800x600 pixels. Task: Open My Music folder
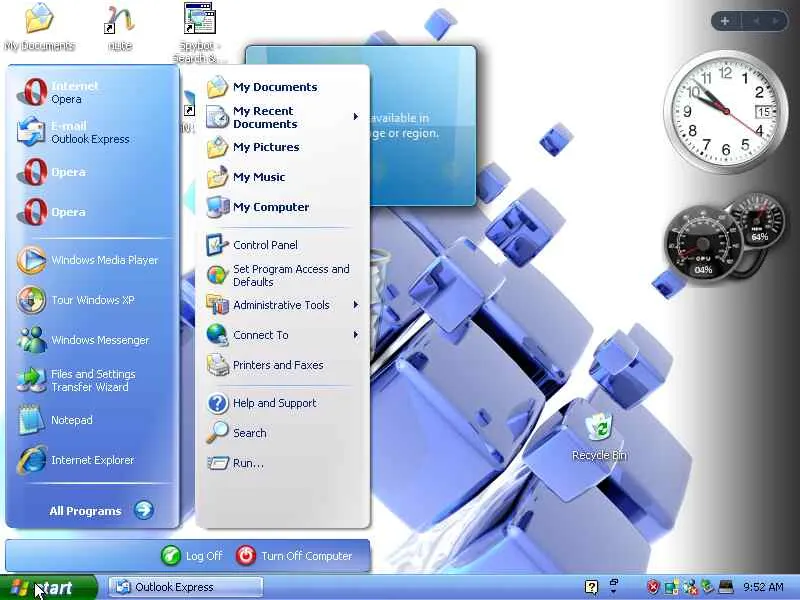(282, 177)
